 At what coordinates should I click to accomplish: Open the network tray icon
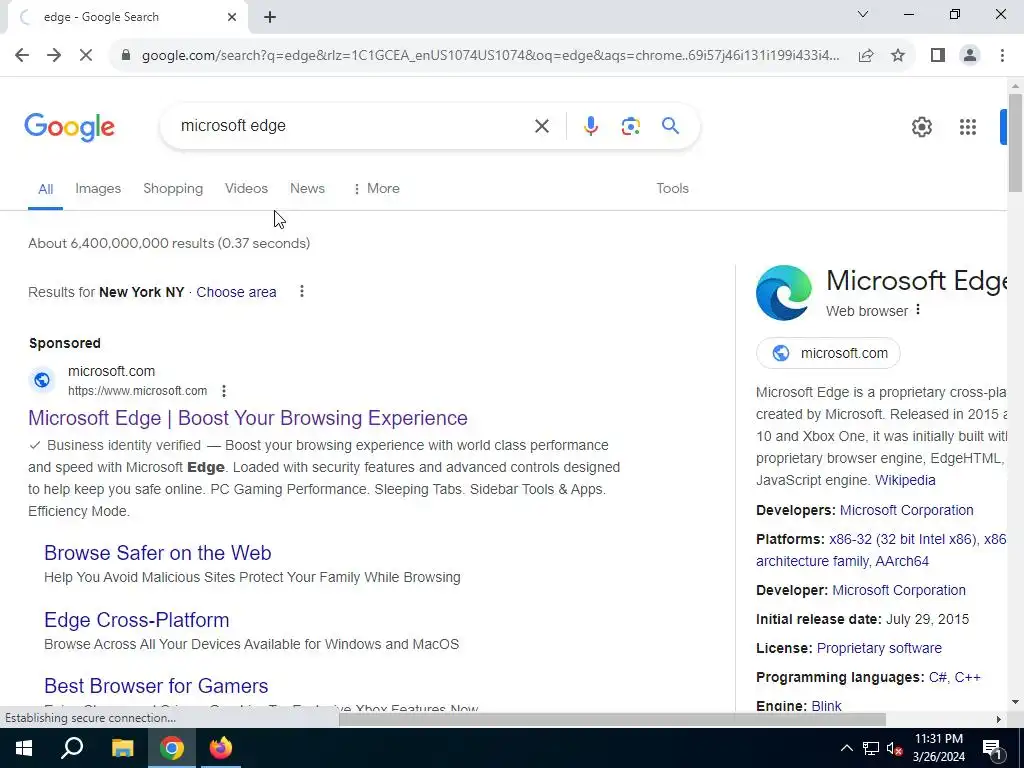871,748
